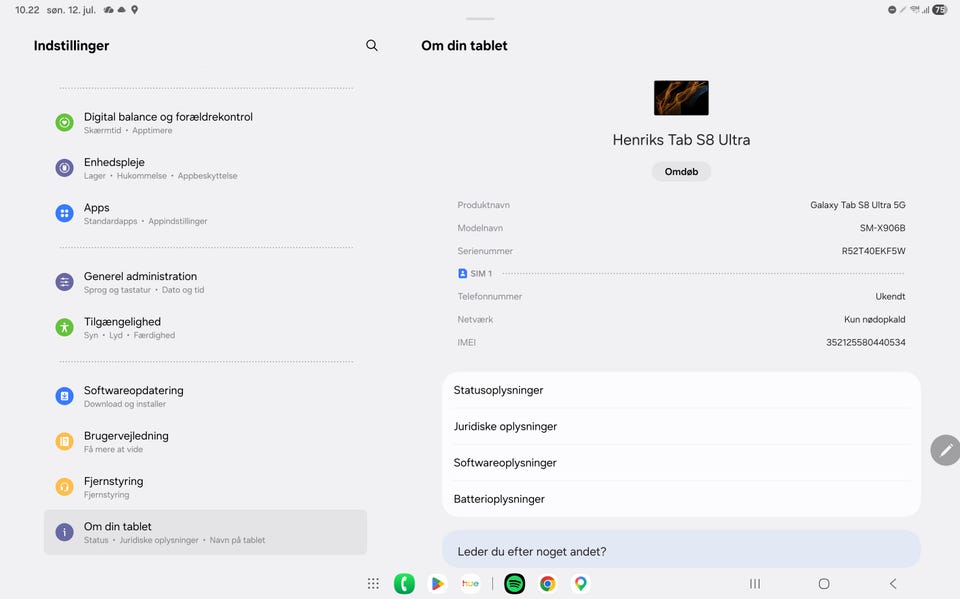Tap the clock showing 10.22

(x=27, y=10)
